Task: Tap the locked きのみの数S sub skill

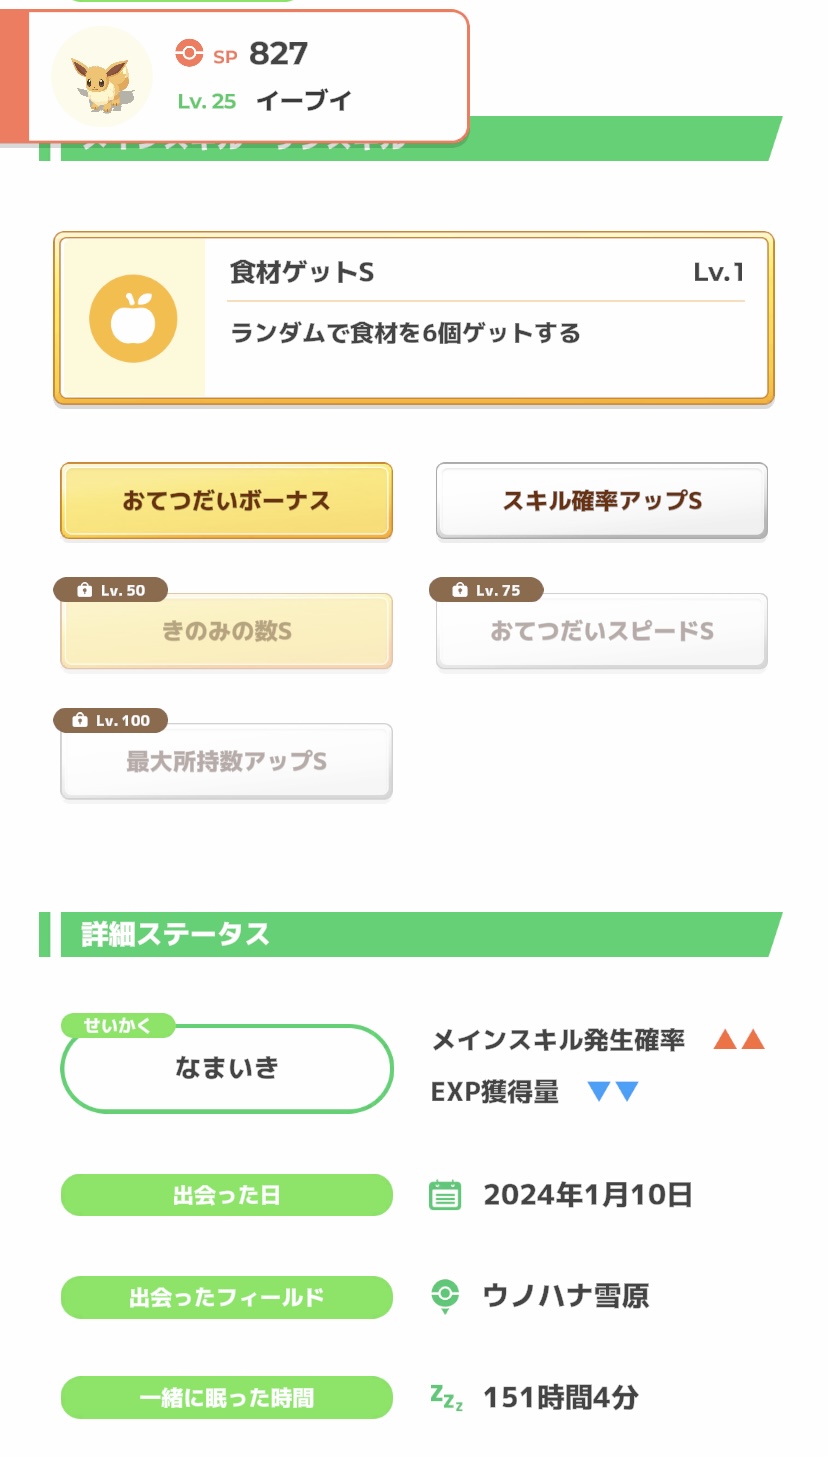Action: pyautogui.click(x=226, y=632)
